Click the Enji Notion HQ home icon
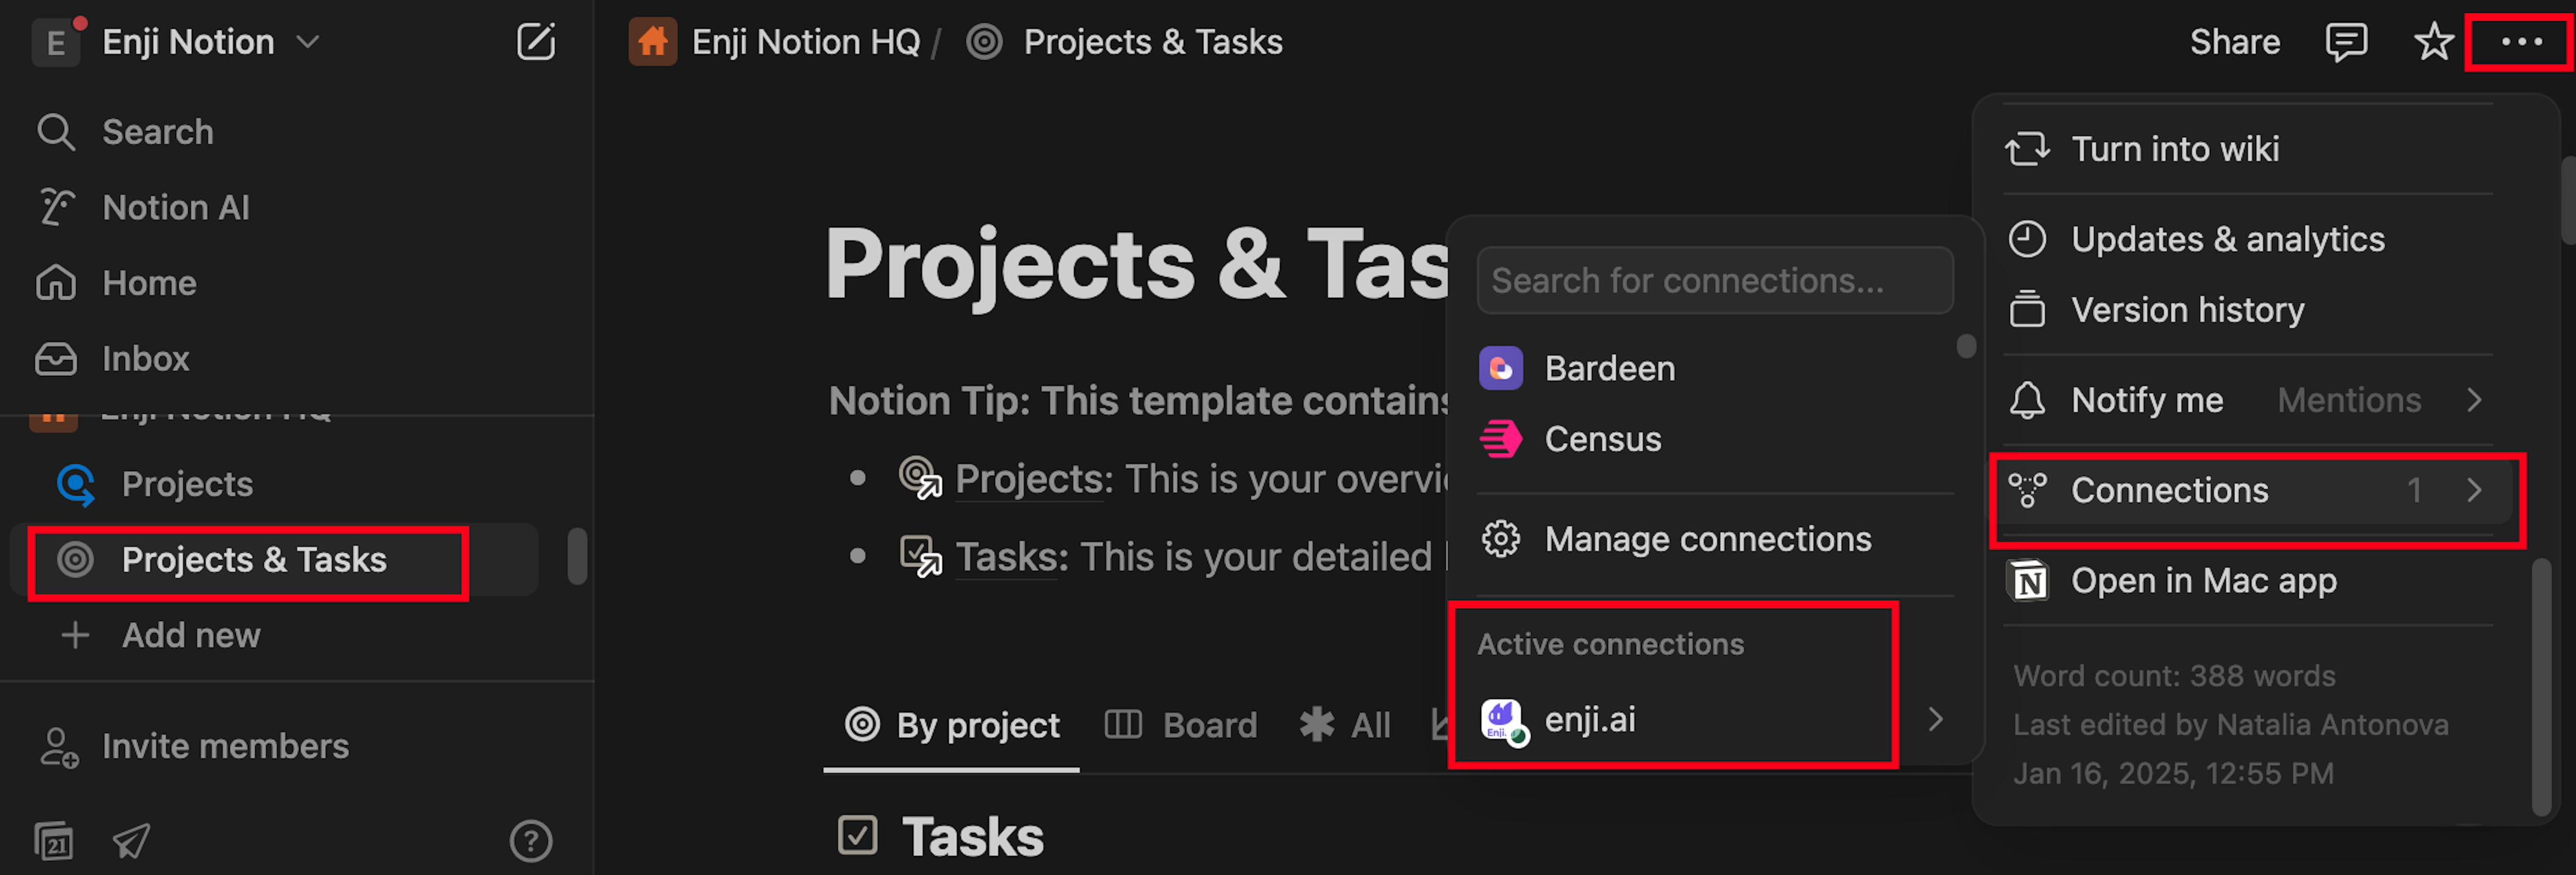The height and width of the screenshot is (875, 2576). [x=653, y=42]
